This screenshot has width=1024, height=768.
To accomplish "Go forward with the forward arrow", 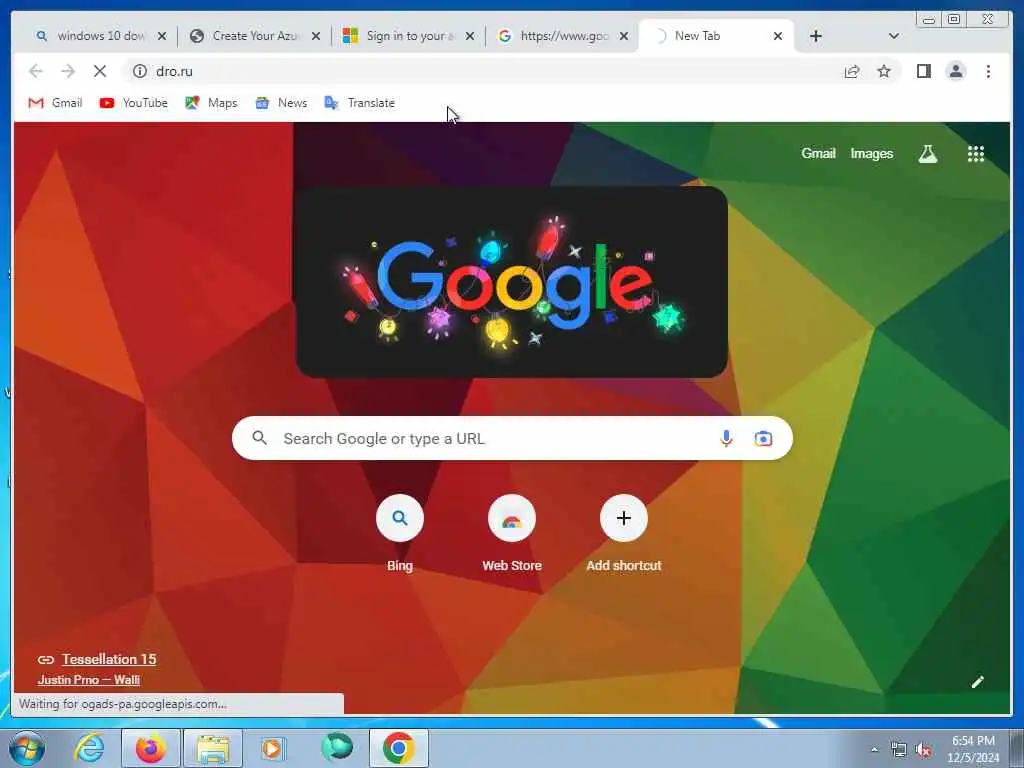I will click(x=68, y=71).
